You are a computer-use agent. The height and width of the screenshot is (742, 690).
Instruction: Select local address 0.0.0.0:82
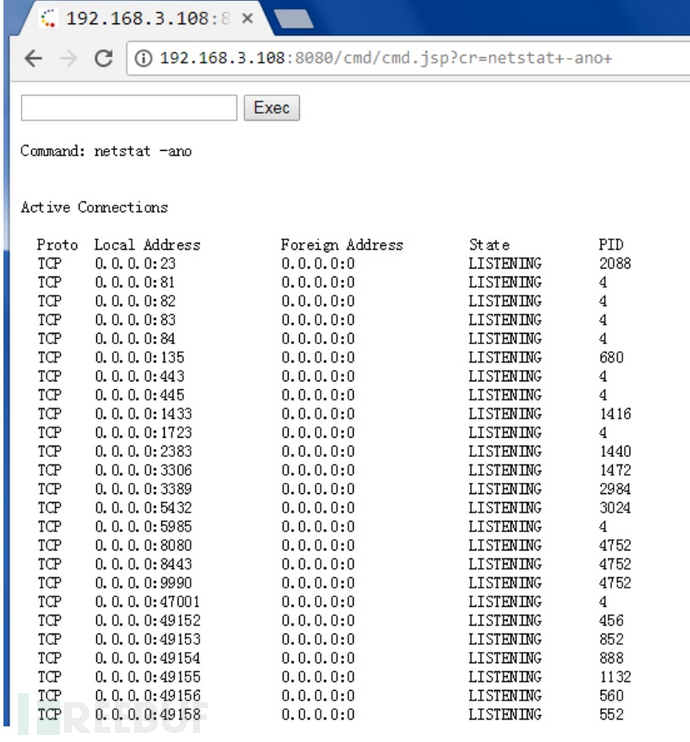pyautogui.click(x=135, y=301)
